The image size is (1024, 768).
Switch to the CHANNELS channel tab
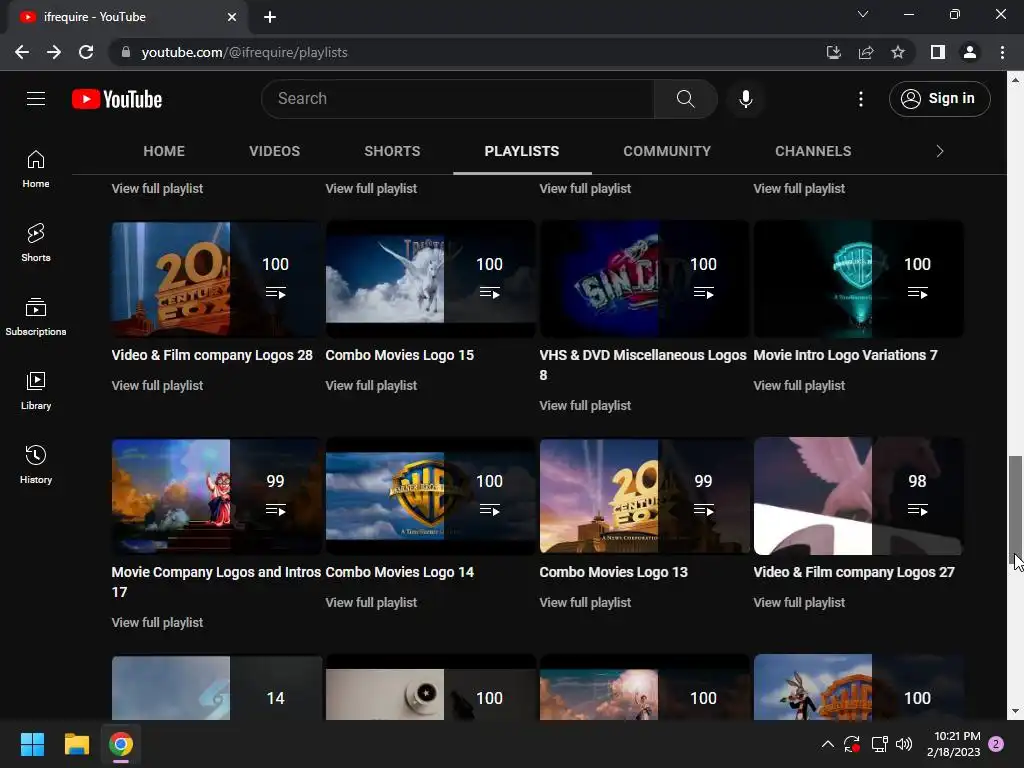click(x=813, y=151)
